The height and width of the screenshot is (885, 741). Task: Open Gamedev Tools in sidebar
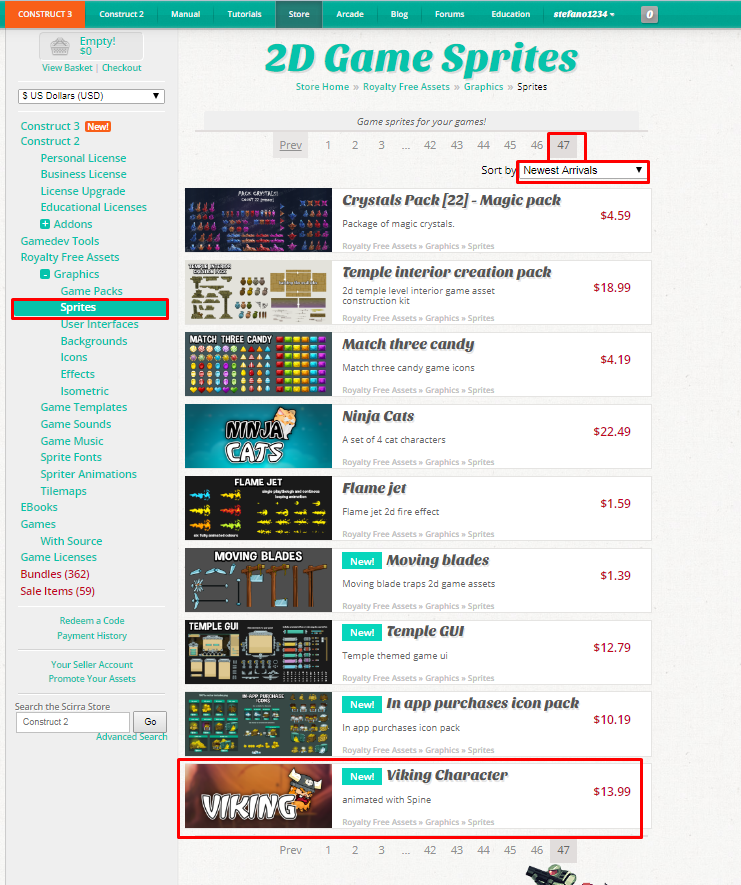pyautogui.click(x=60, y=241)
